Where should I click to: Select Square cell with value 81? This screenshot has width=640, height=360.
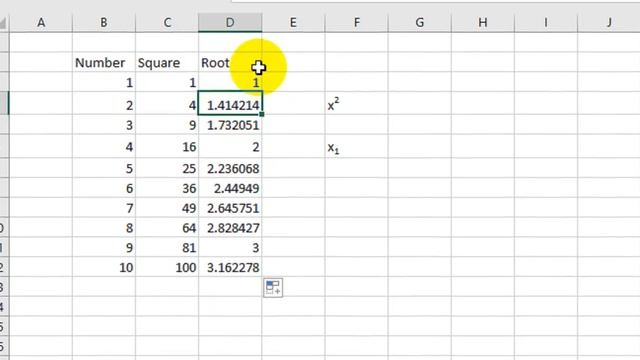[x=167, y=248]
